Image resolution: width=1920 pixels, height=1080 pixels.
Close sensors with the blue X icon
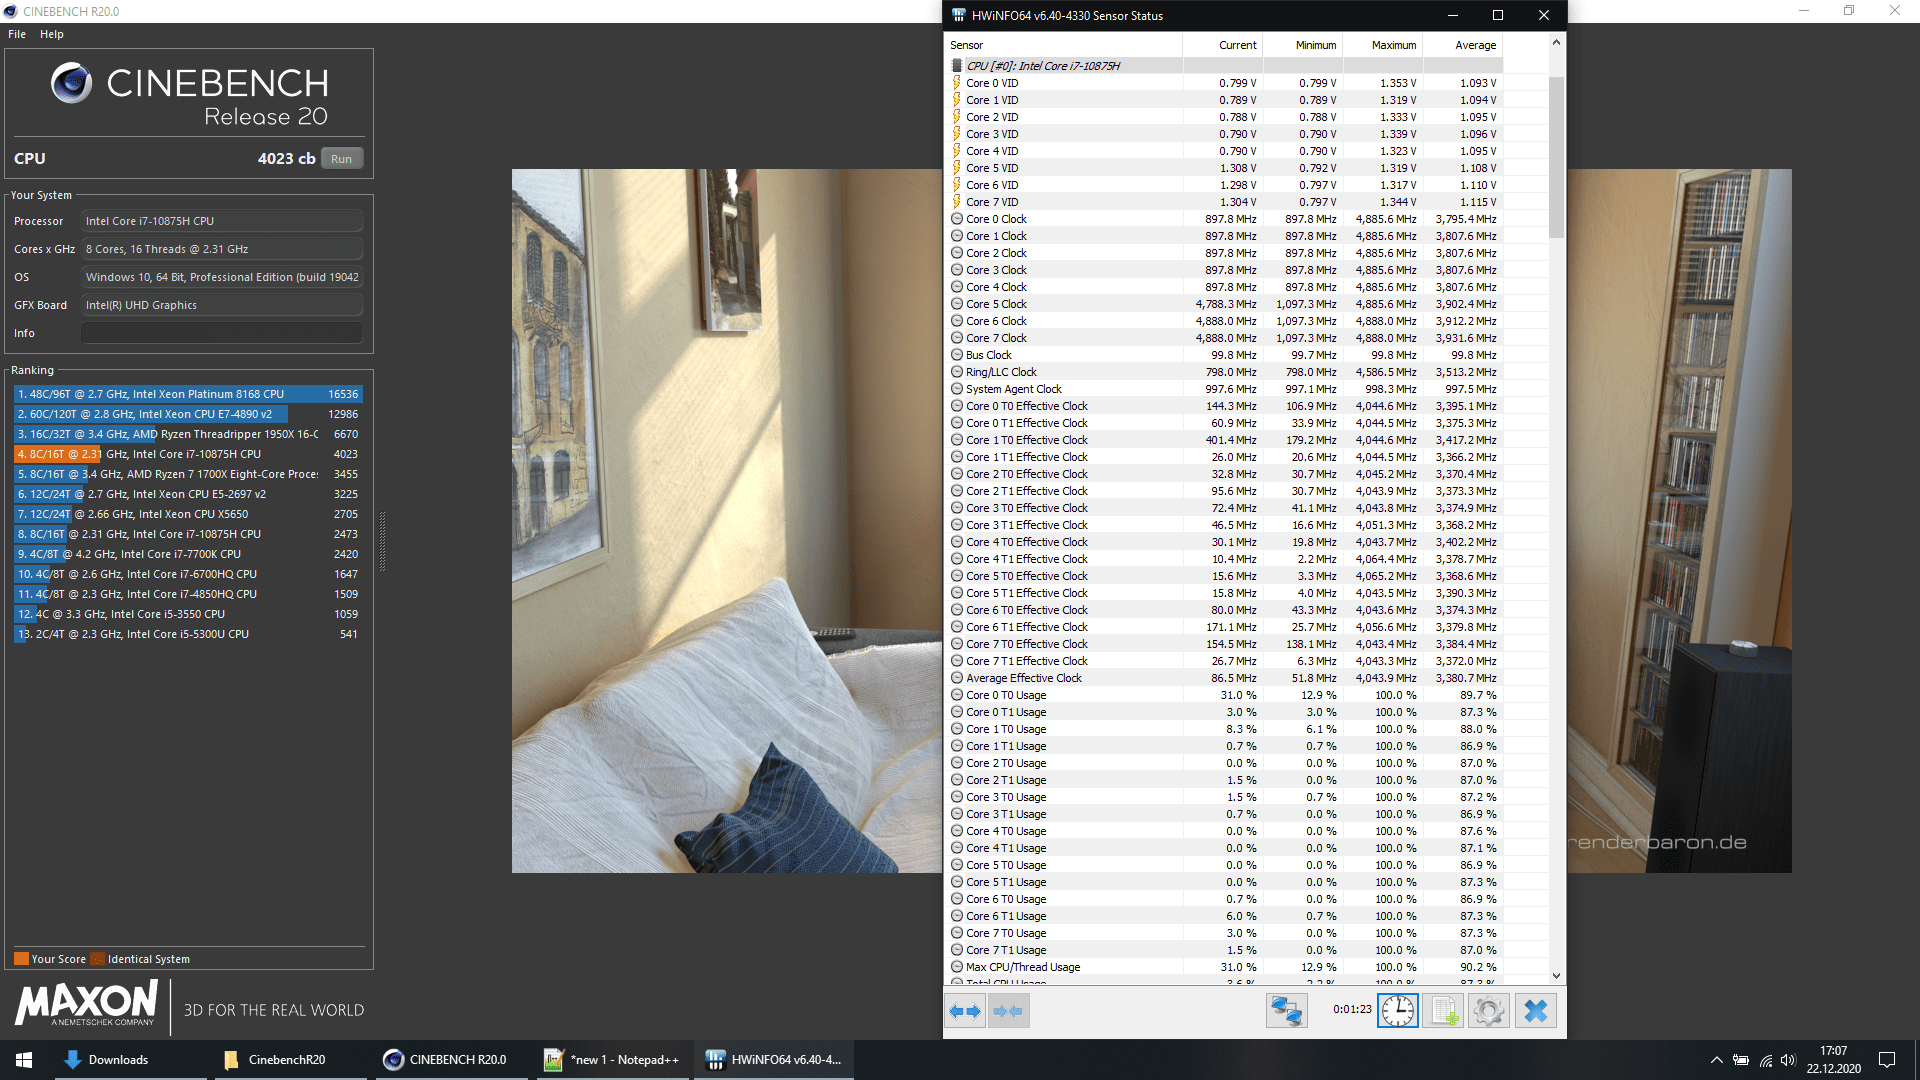click(x=1536, y=1011)
